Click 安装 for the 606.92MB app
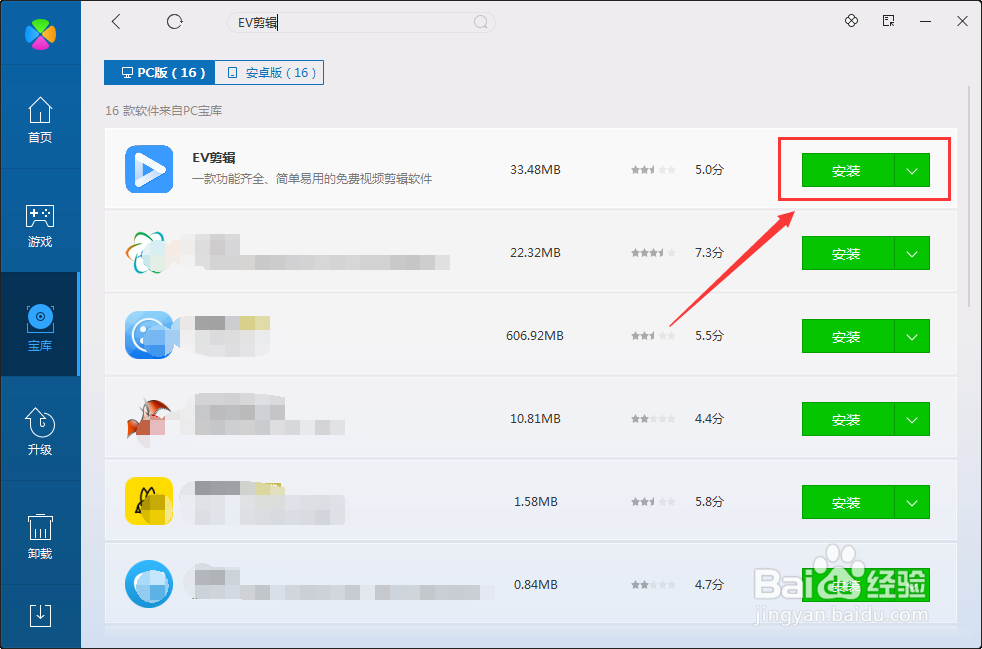The image size is (982, 649). click(848, 336)
